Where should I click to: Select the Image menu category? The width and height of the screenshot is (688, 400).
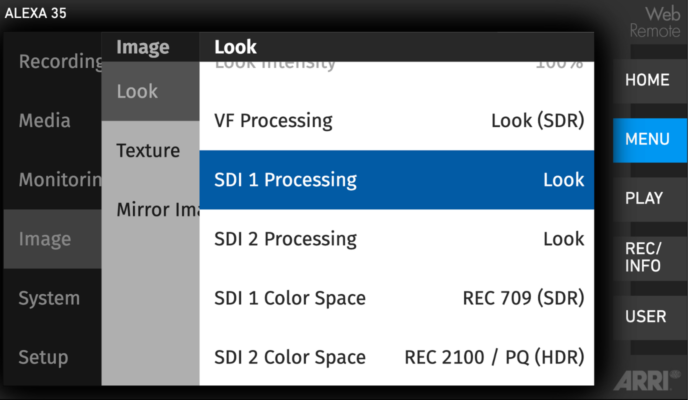53,239
